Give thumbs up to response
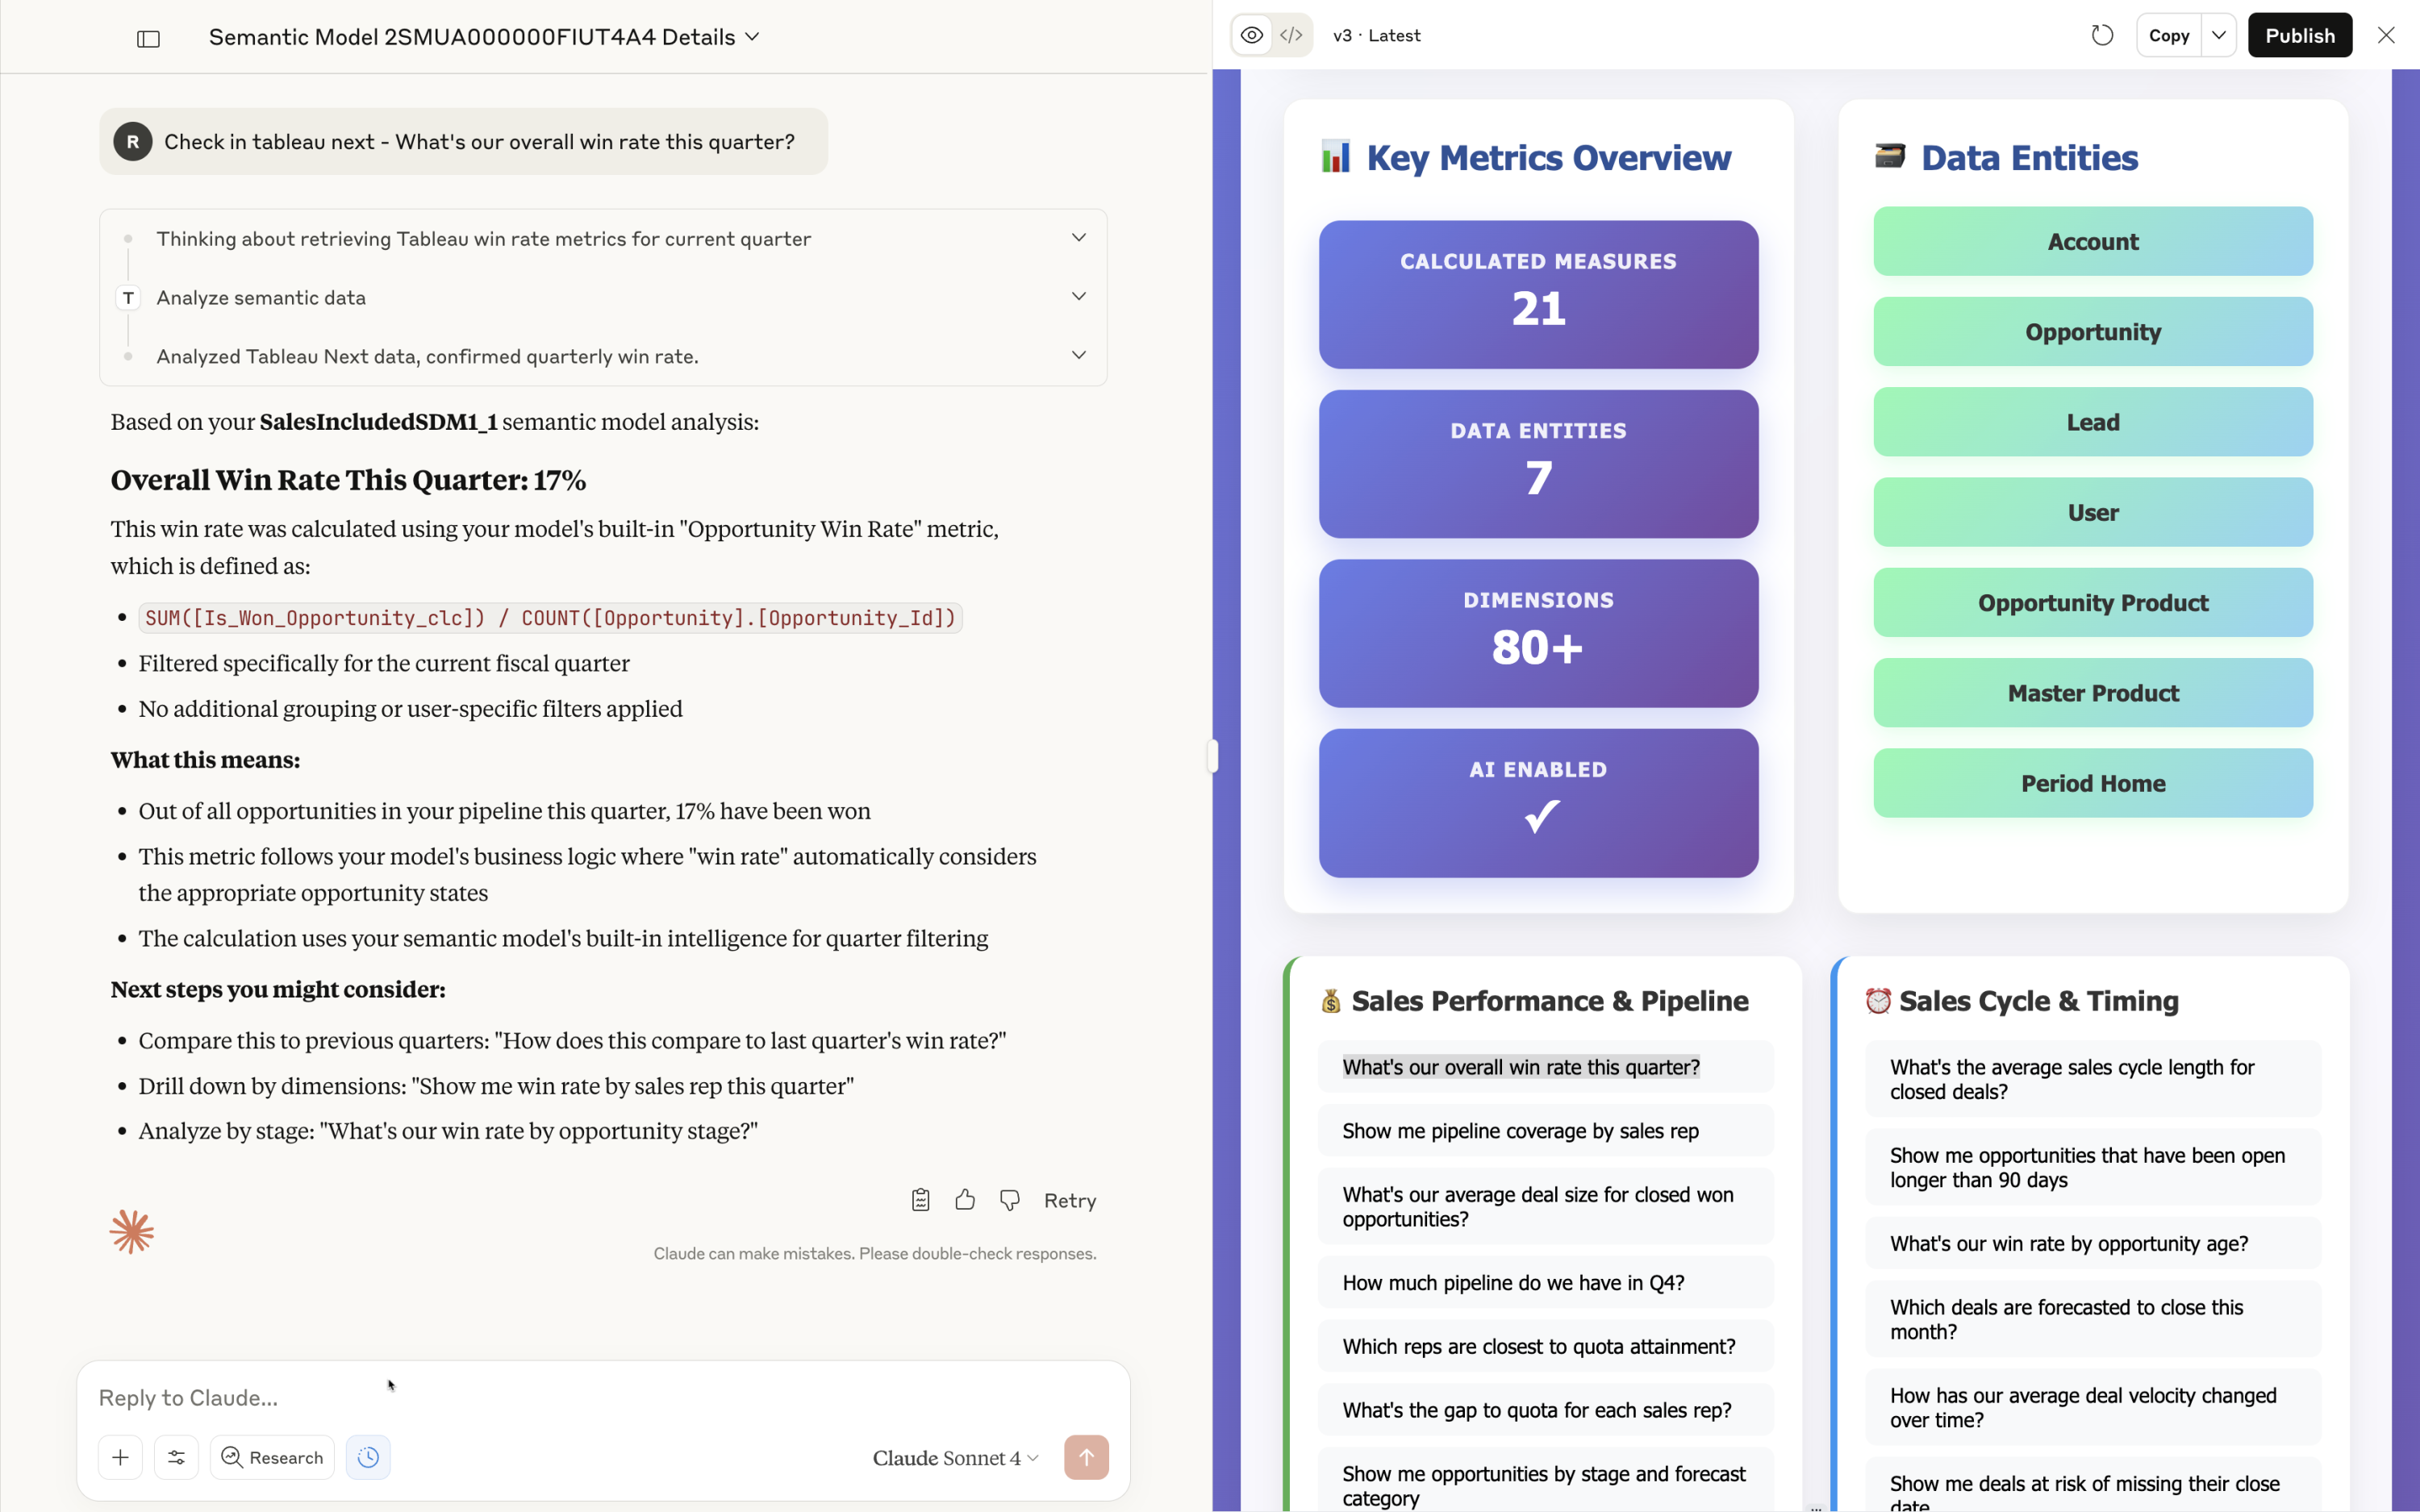The height and width of the screenshot is (1512, 2420). point(965,1200)
